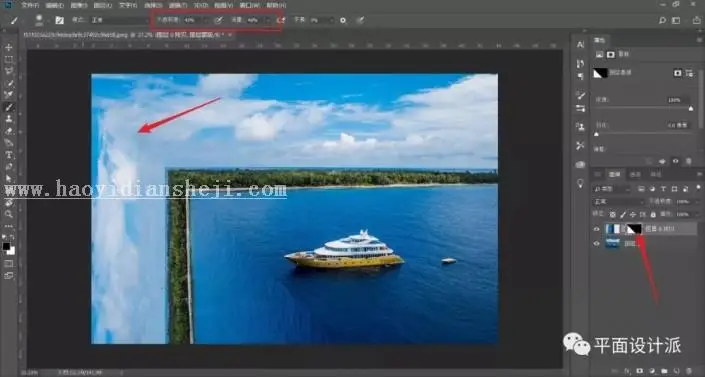The width and height of the screenshot is (705, 377).
Task: Click the Quick Mask mode icon
Action: (8, 264)
